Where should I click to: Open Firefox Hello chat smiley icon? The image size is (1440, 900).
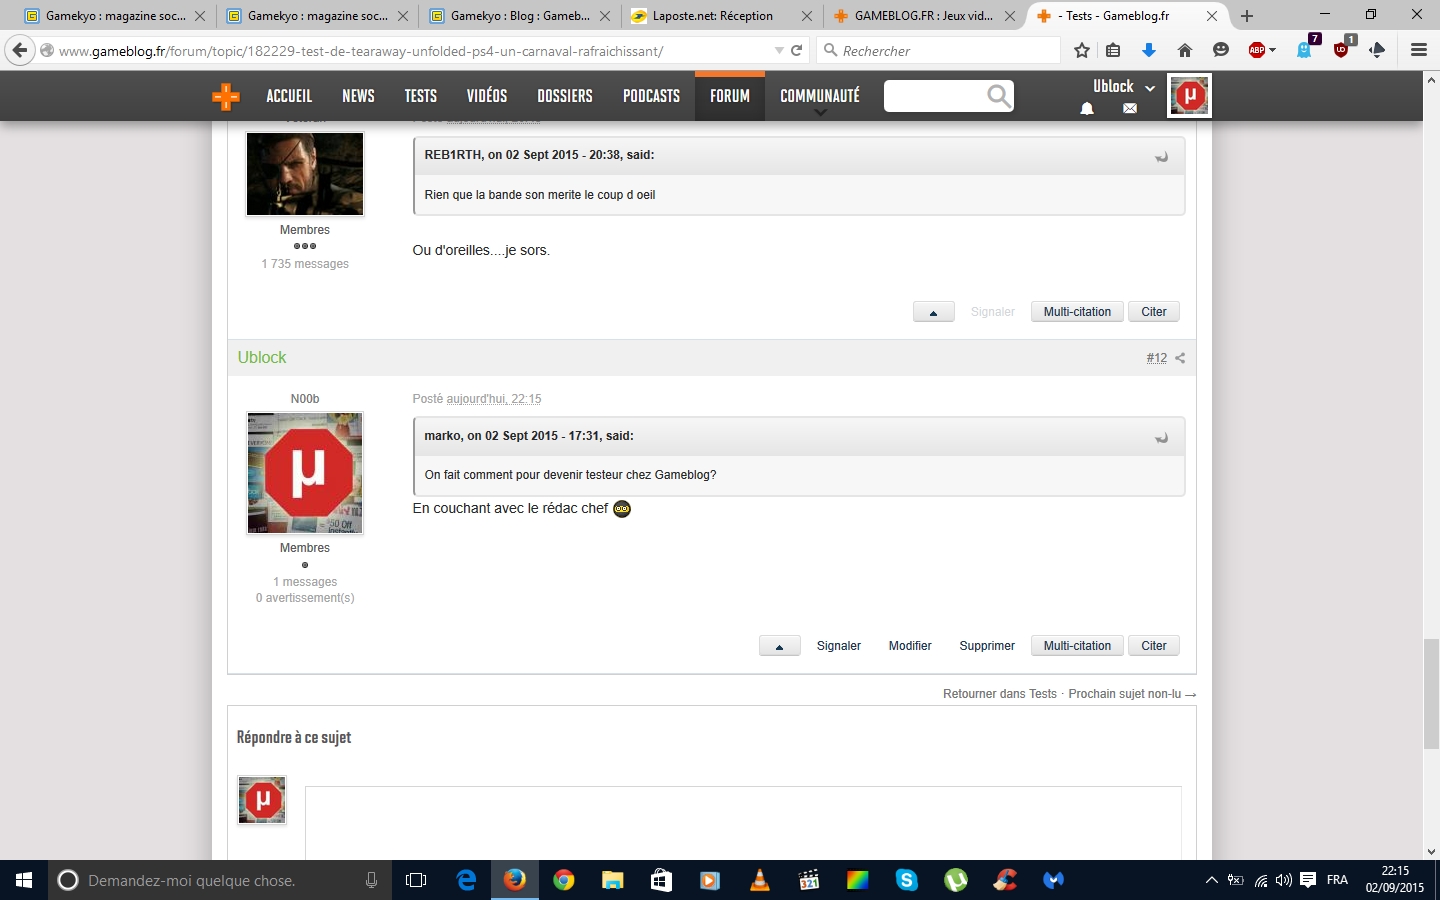[1220, 50]
